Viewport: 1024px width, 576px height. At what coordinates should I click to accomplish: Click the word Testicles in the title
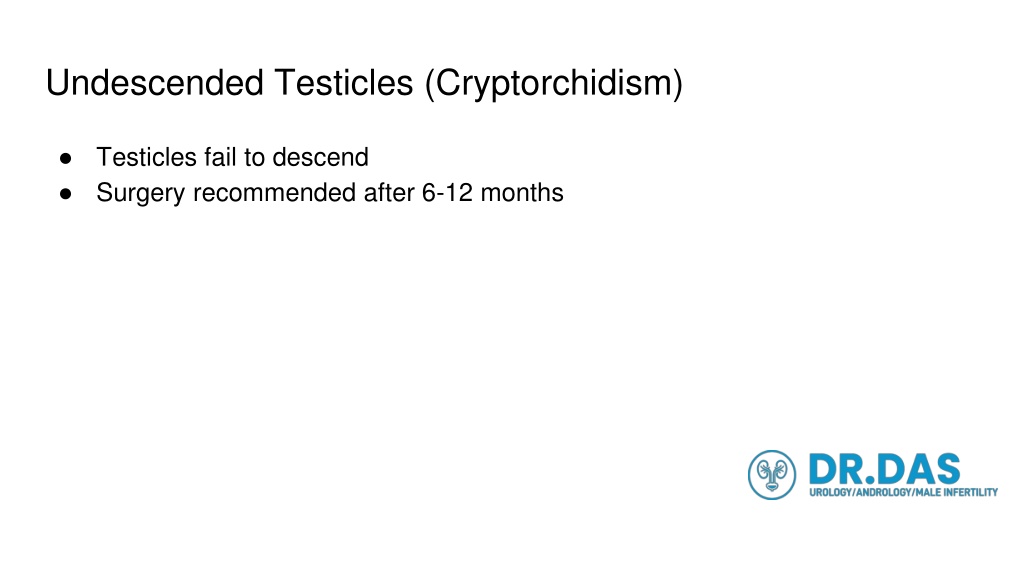[344, 83]
